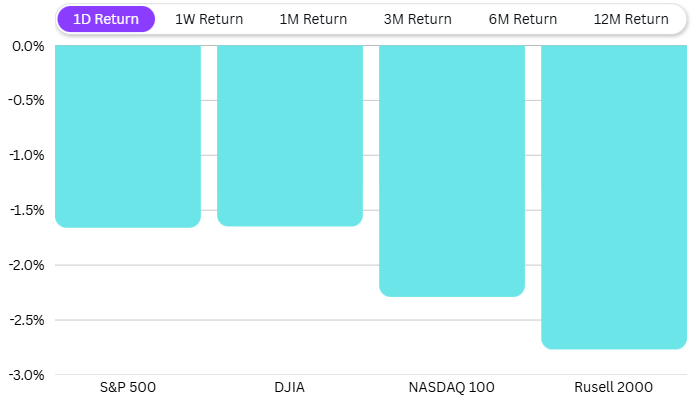Open the 1M Return tab
The width and height of the screenshot is (697, 402).
[x=313, y=19]
